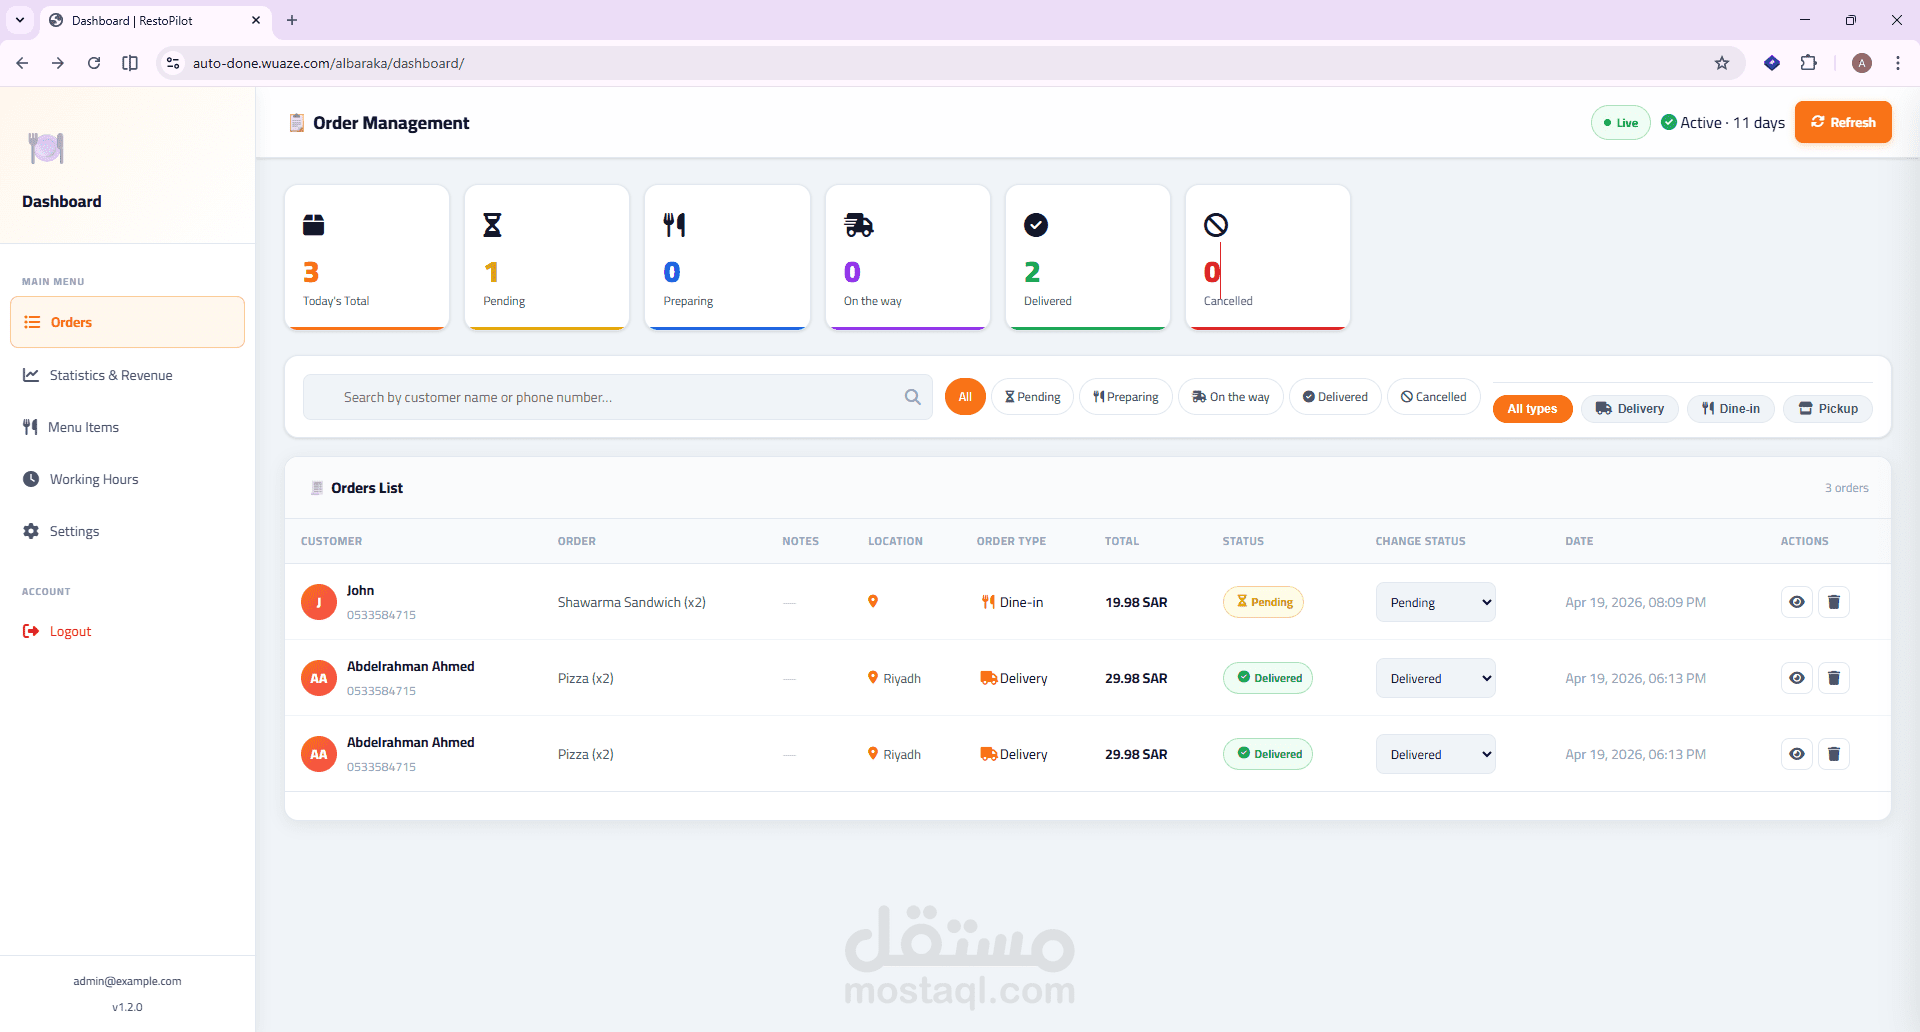Filter orders by Delivery type
The width and height of the screenshot is (1920, 1032).
(1630, 409)
